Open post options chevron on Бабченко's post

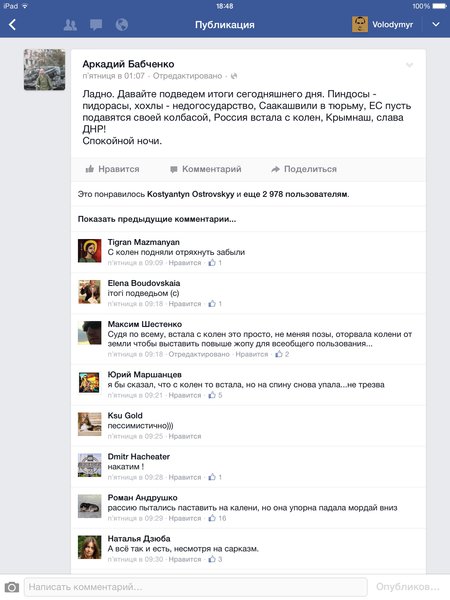409,65
